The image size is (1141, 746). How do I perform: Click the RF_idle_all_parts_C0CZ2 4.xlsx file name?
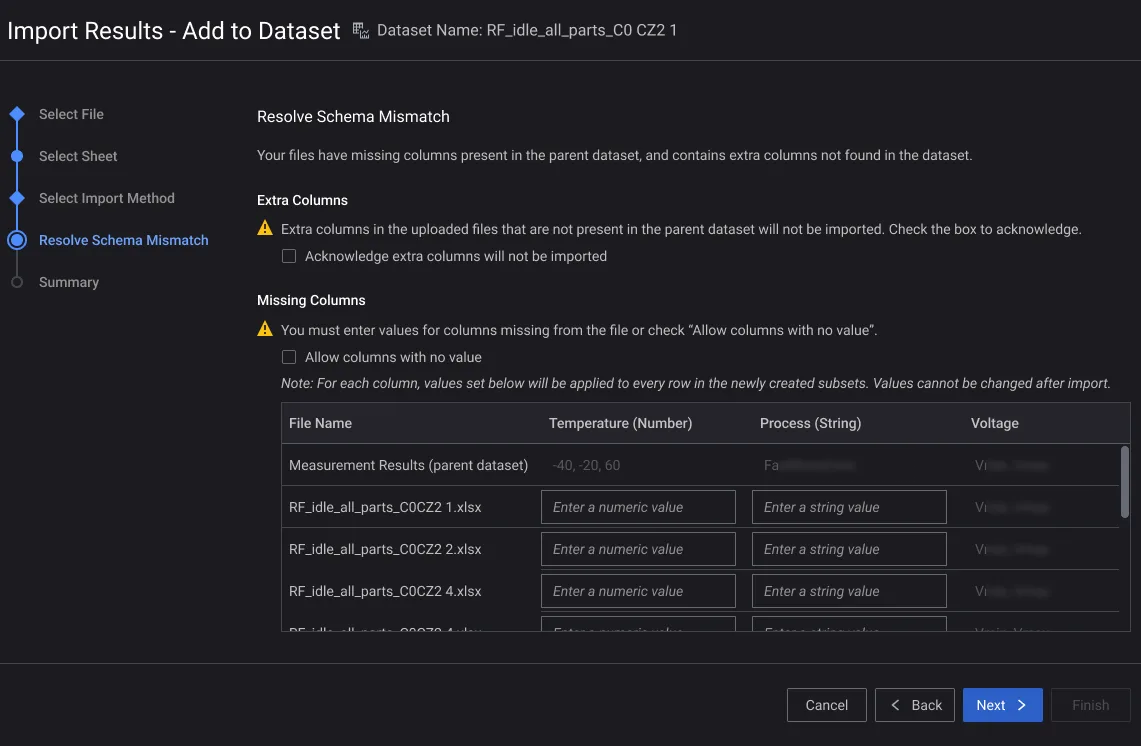(x=385, y=591)
